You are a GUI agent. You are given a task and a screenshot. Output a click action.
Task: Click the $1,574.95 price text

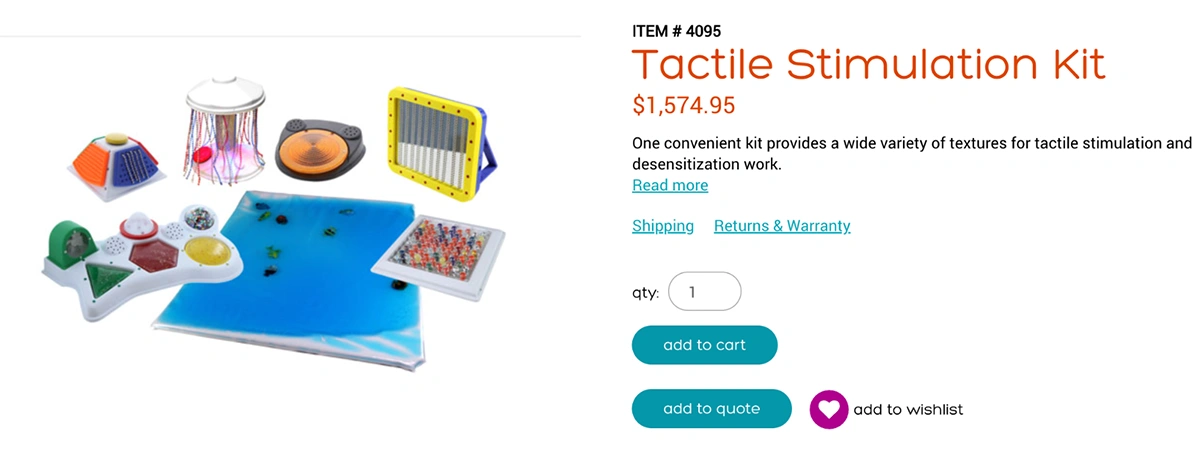684,104
